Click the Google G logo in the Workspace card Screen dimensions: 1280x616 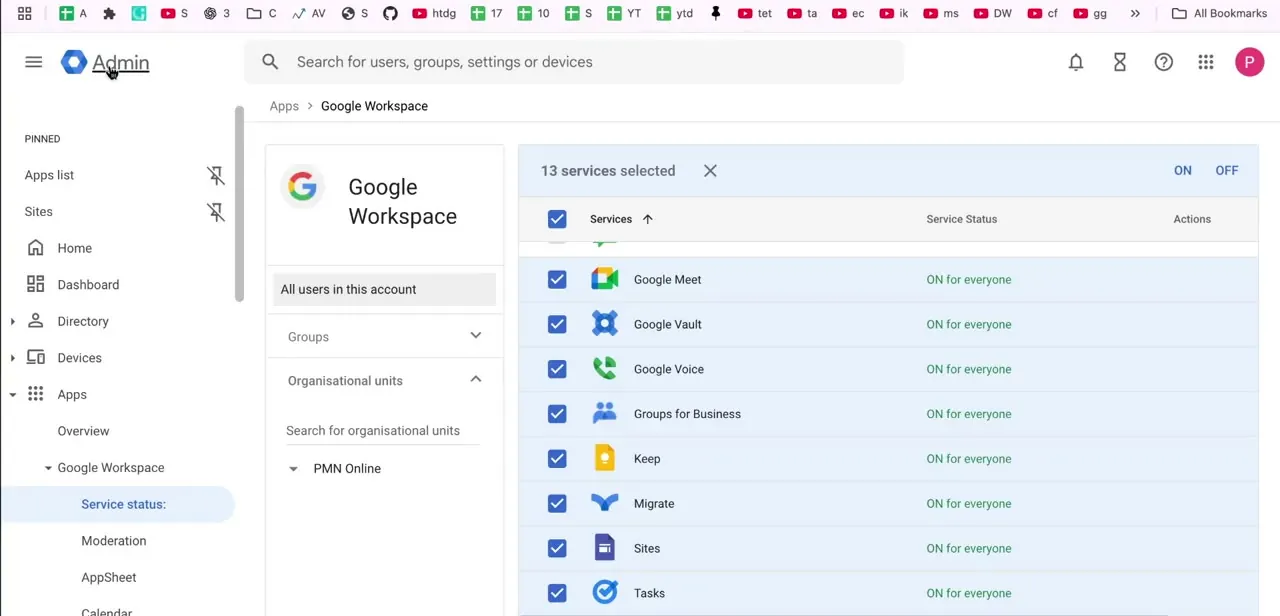pos(302,187)
